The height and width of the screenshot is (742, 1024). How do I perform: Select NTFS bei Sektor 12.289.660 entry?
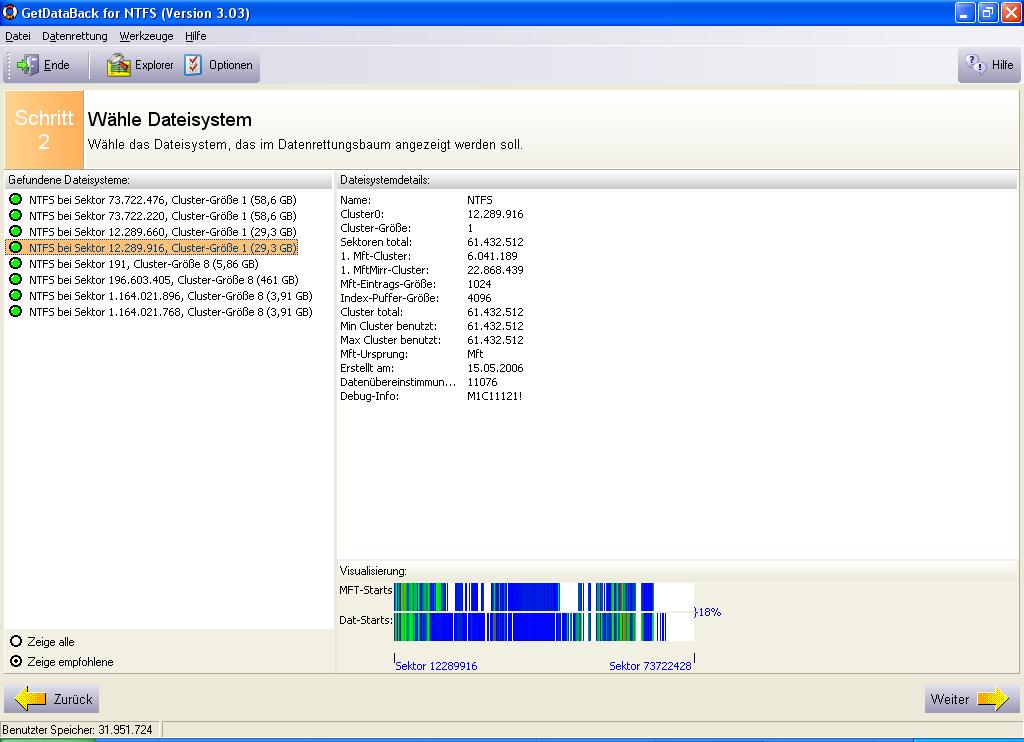pos(163,232)
